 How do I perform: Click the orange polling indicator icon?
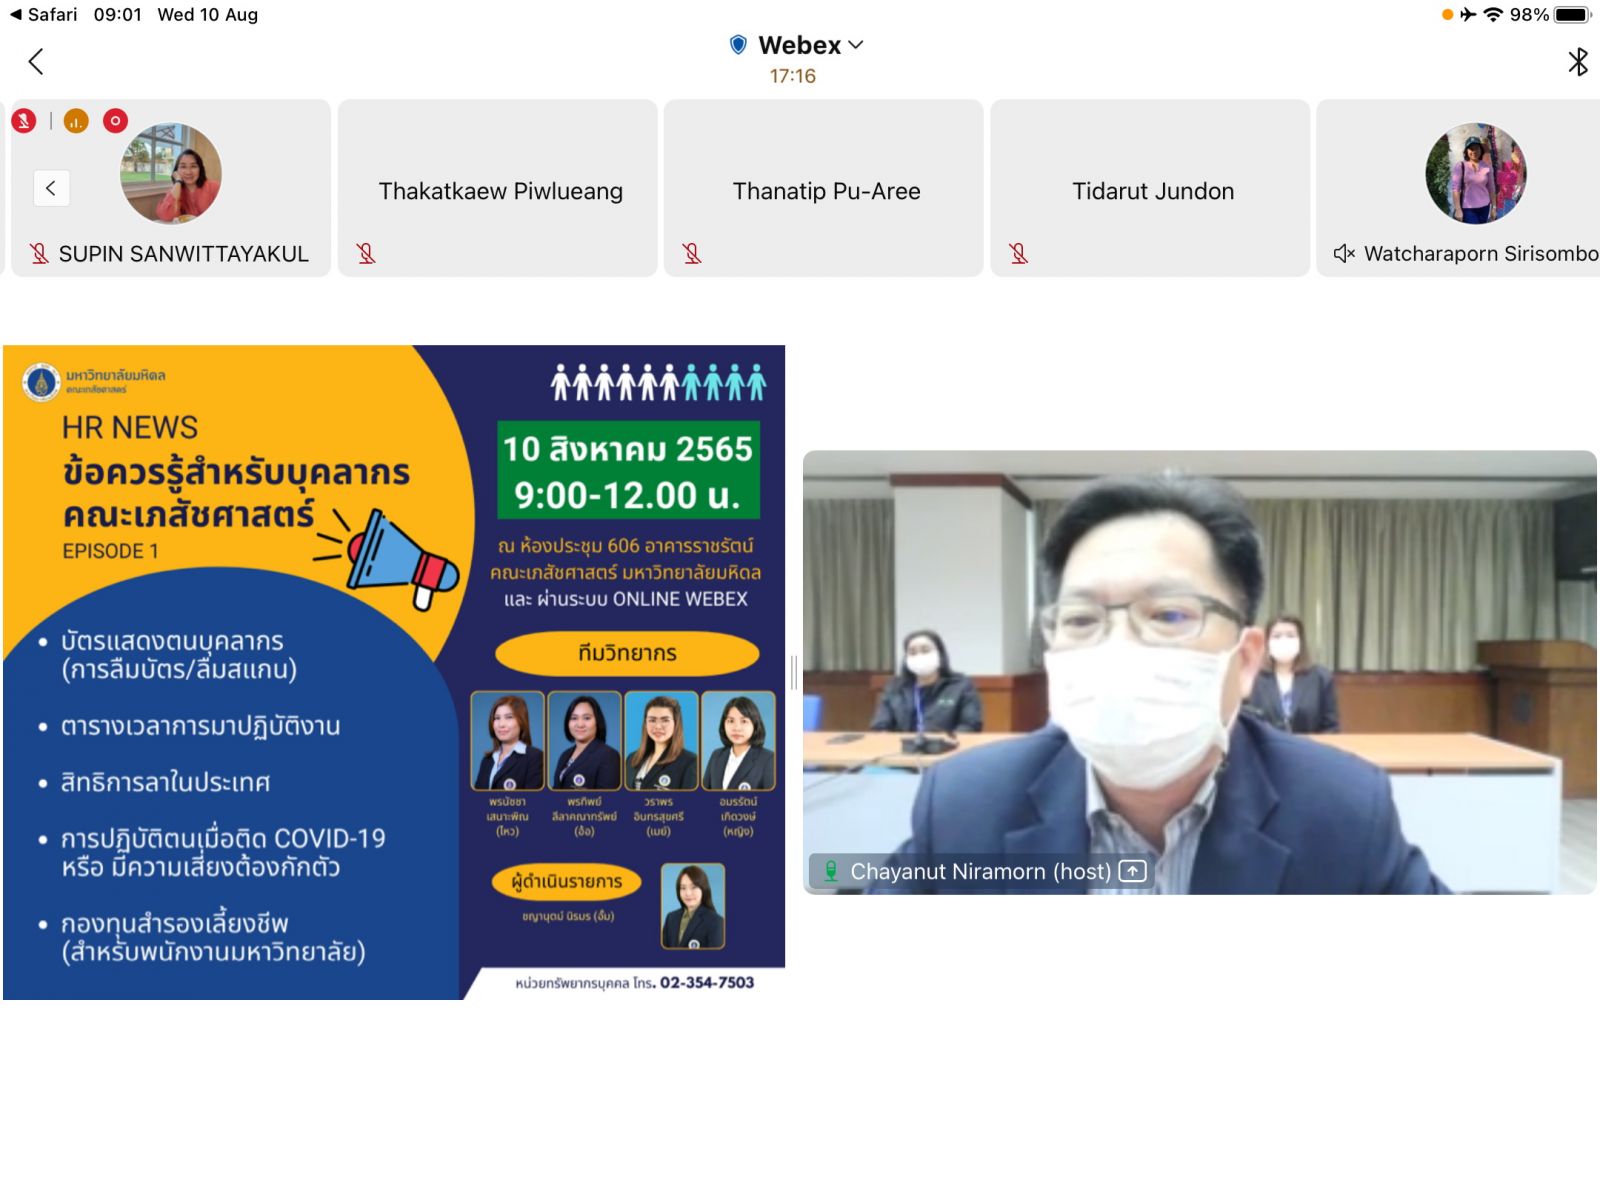coord(76,121)
